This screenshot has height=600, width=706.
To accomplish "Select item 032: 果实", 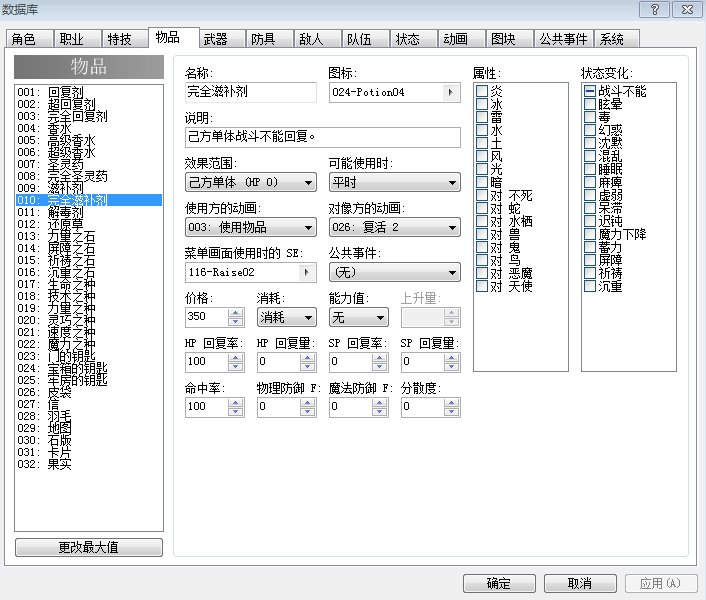I will (x=89, y=464).
